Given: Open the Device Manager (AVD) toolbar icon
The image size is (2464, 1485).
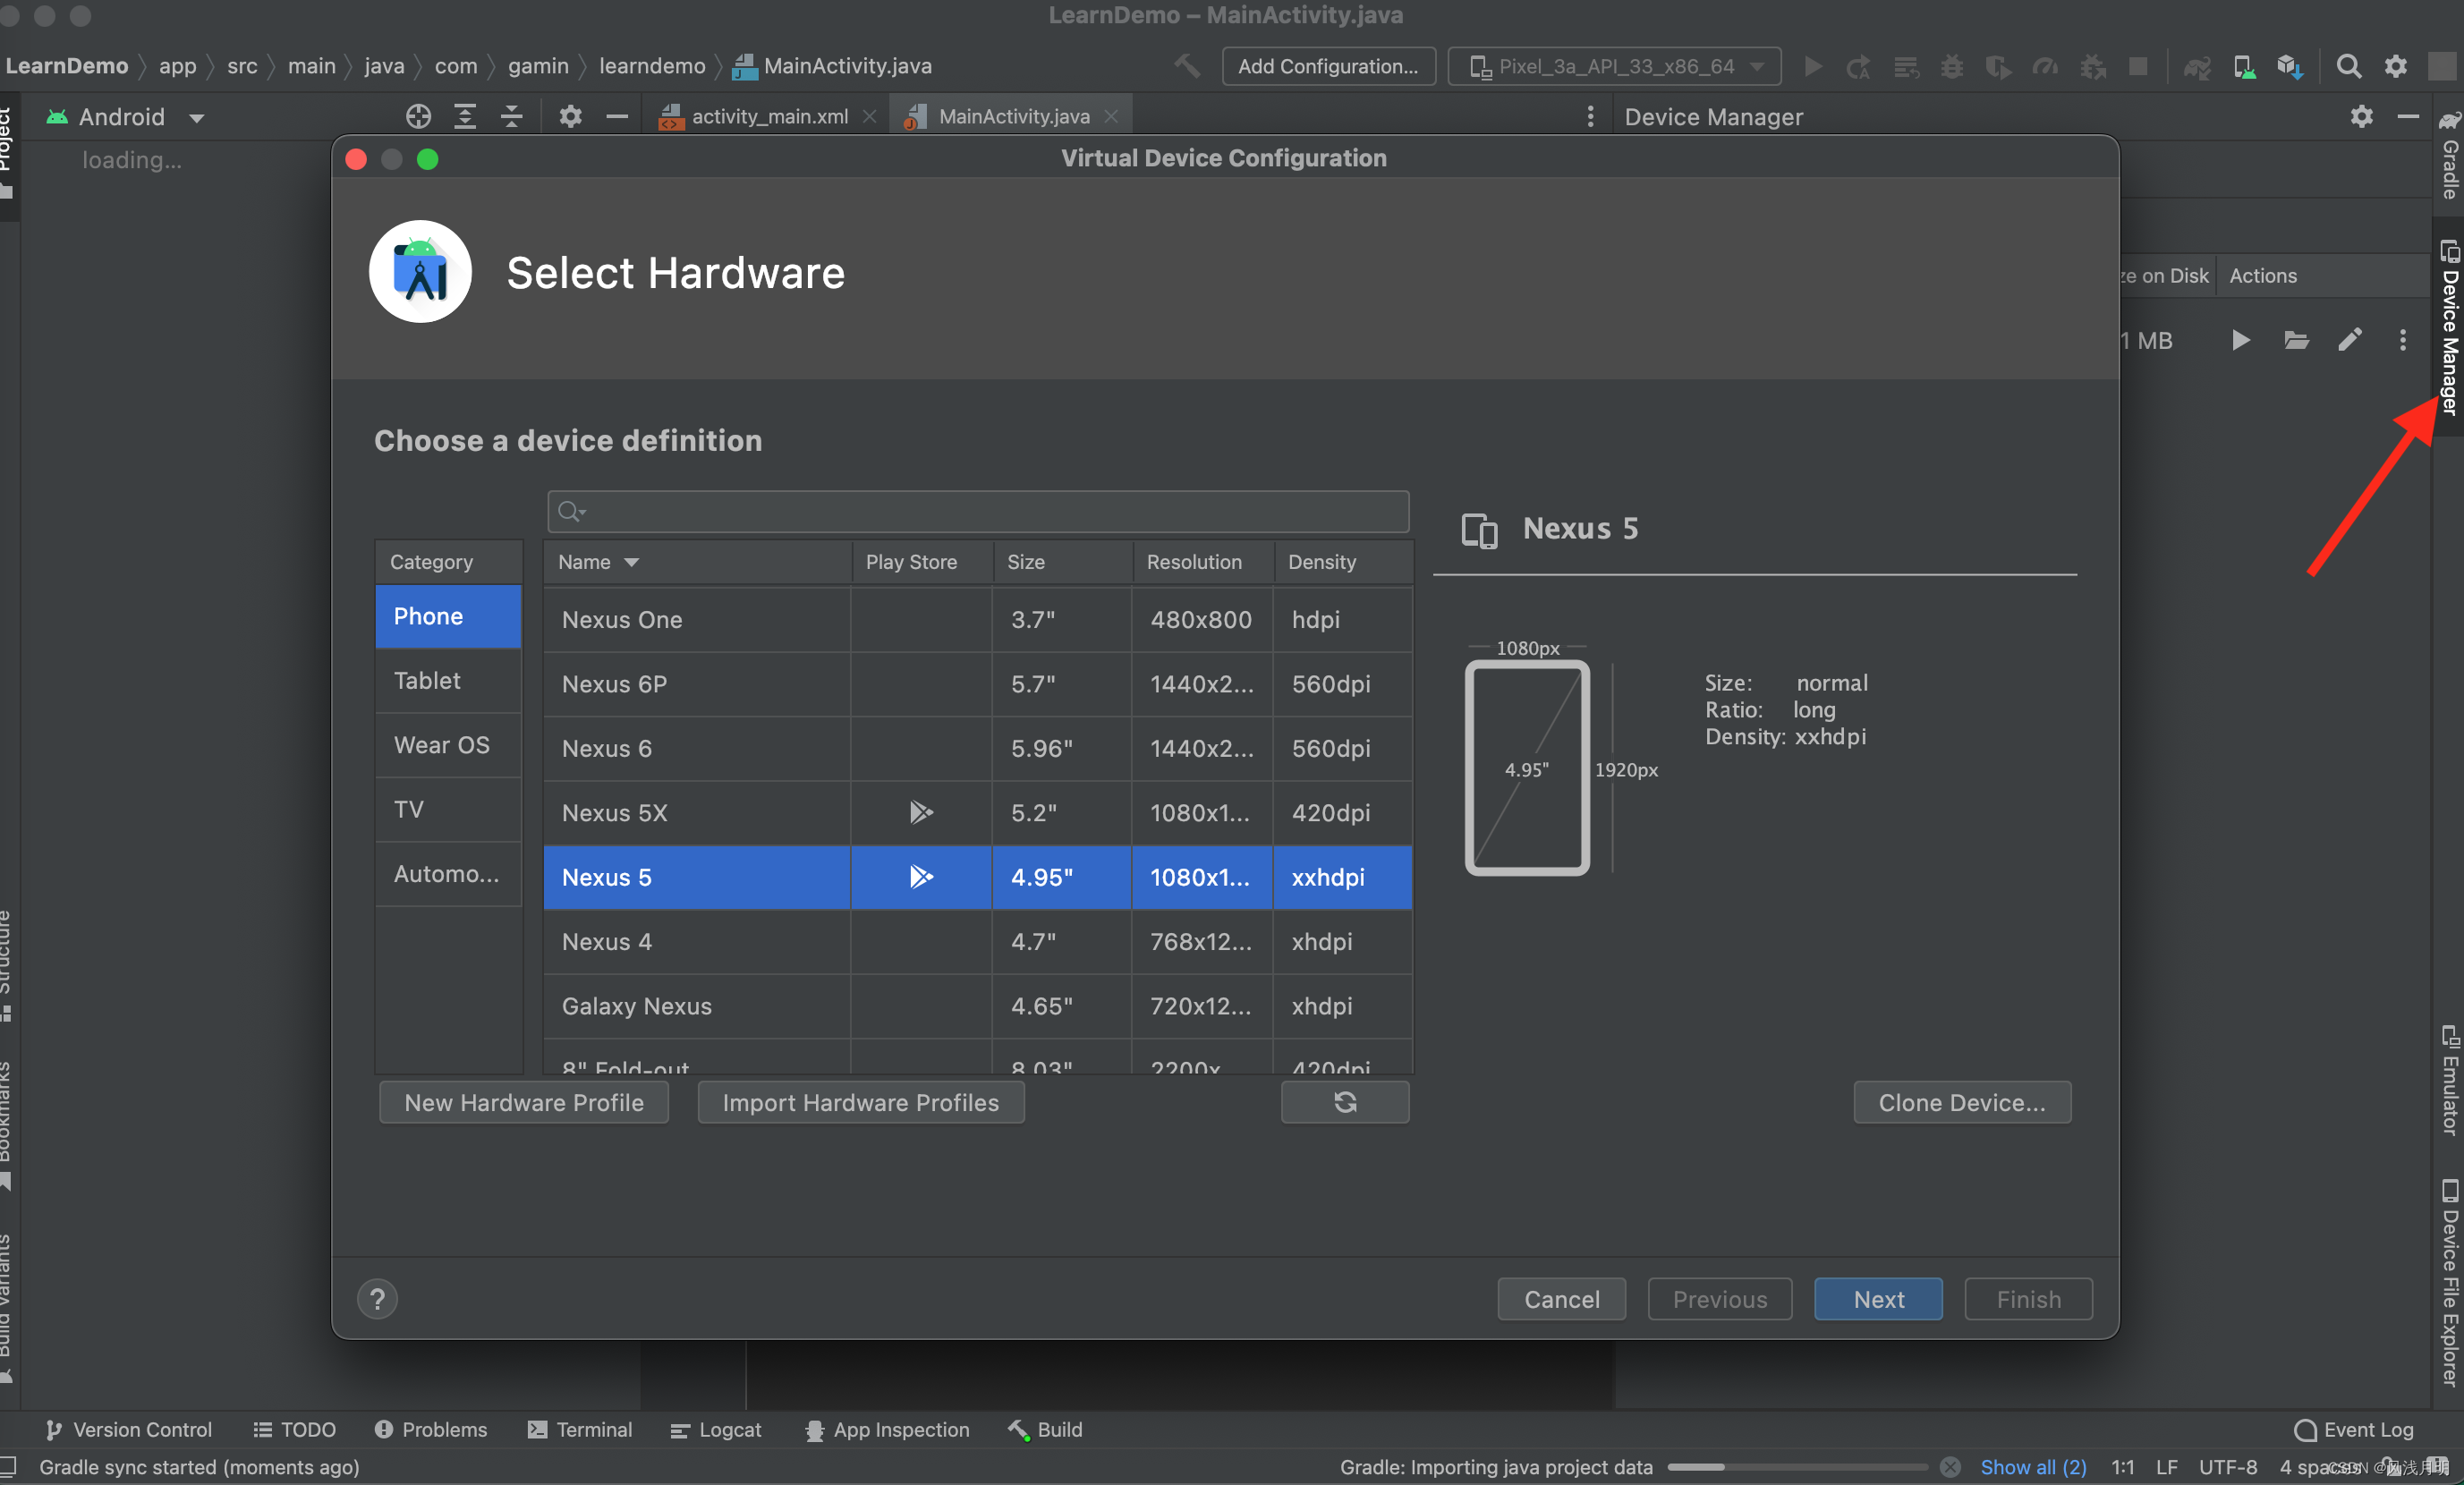Looking at the screenshot, I should [2244, 66].
